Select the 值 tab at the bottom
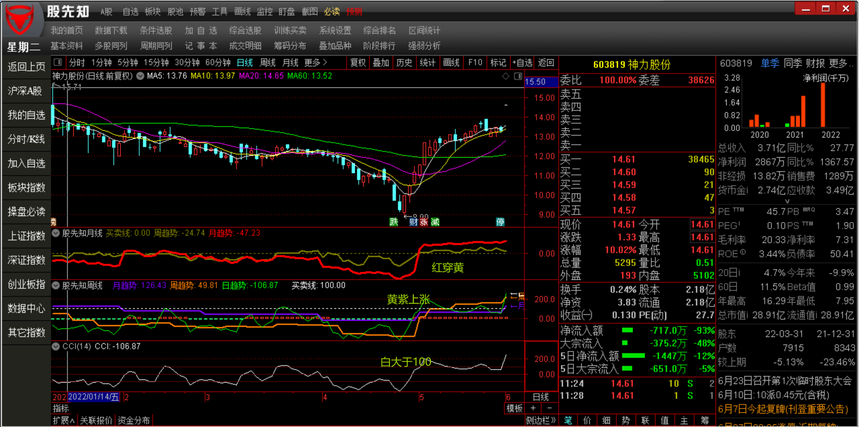Image resolution: width=859 pixels, height=427 pixels. pos(665,420)
